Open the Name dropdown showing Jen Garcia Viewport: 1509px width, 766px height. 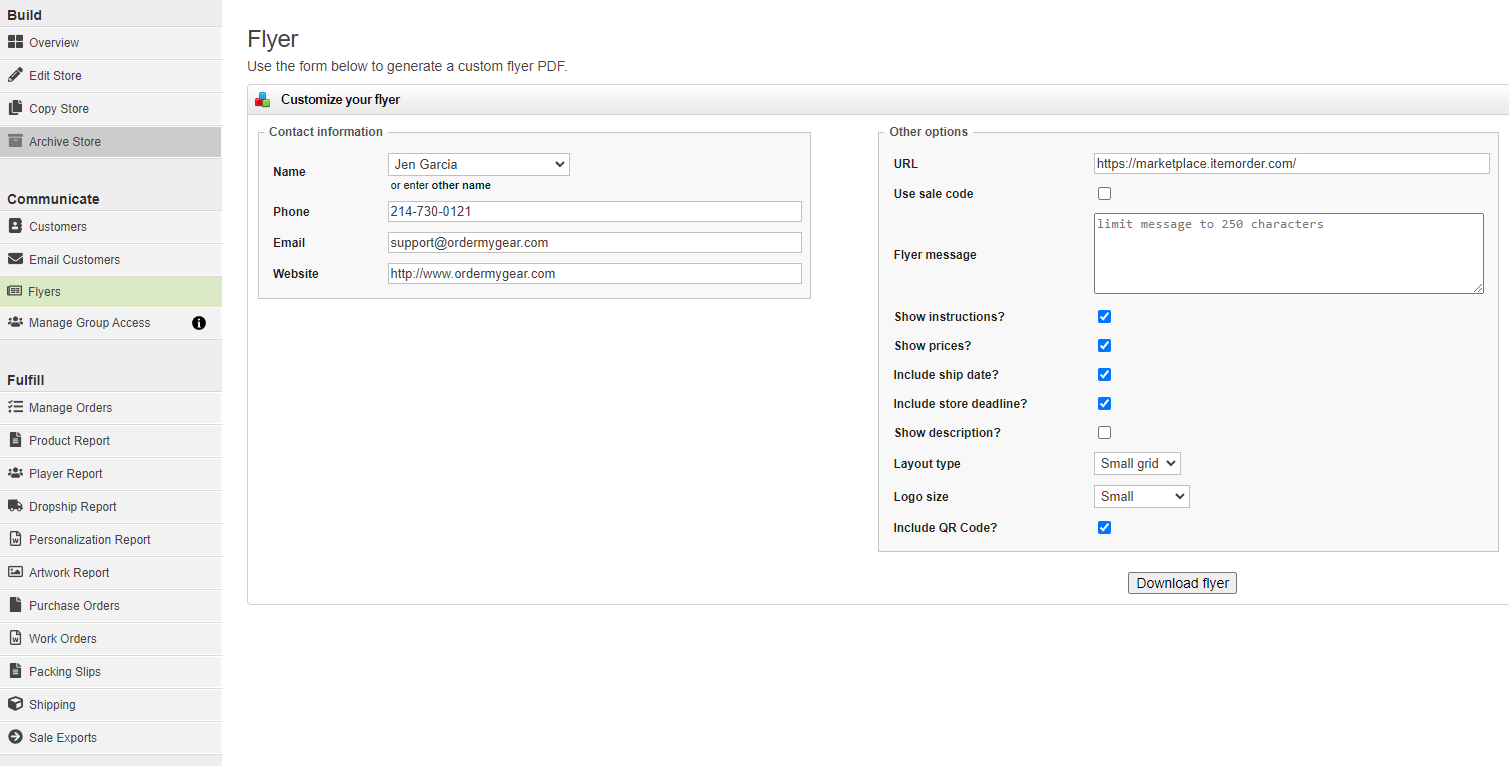click(x=479, y=164)
